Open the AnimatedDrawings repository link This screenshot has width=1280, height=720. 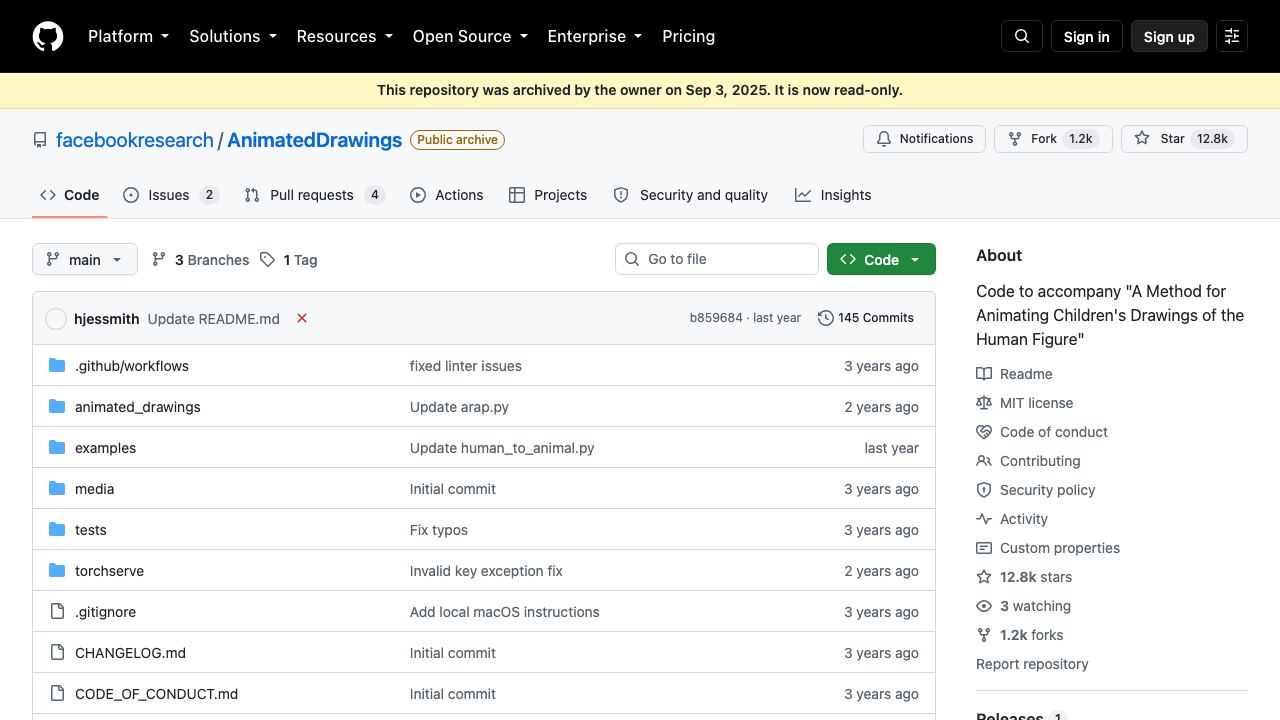click(x=315, y=140)
